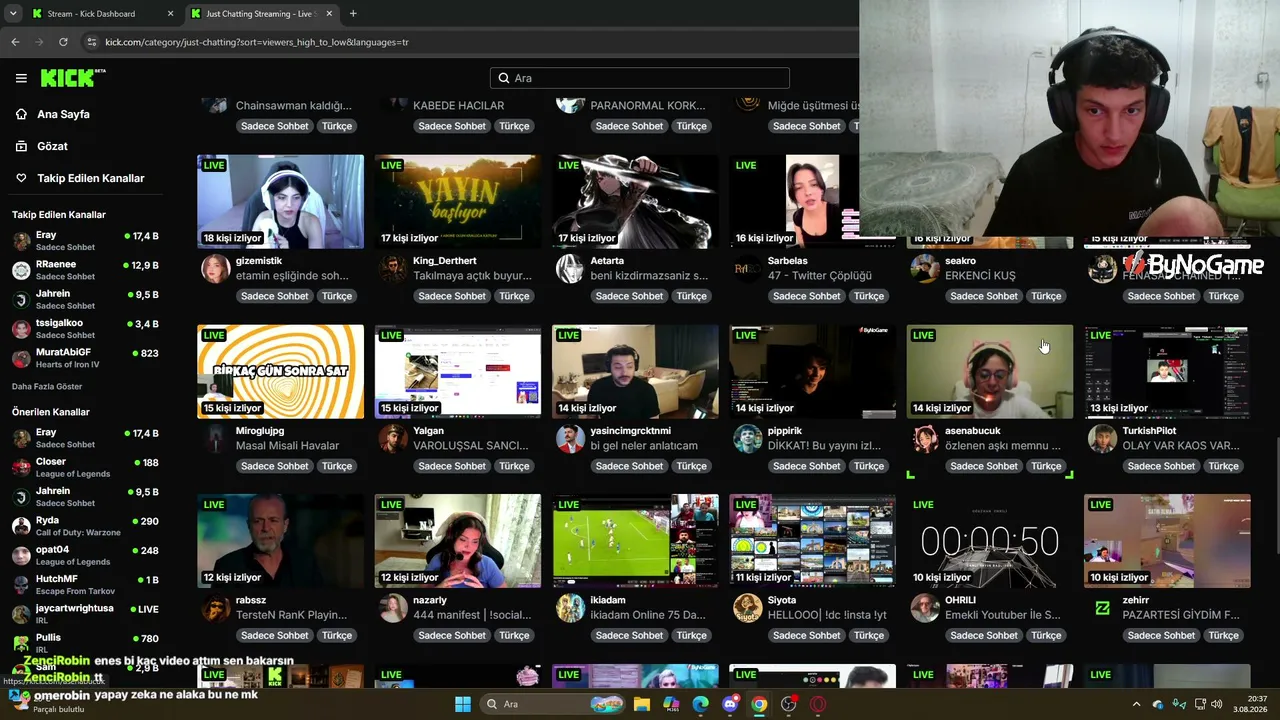Open opat04 in recommended channels

(85, 555)
